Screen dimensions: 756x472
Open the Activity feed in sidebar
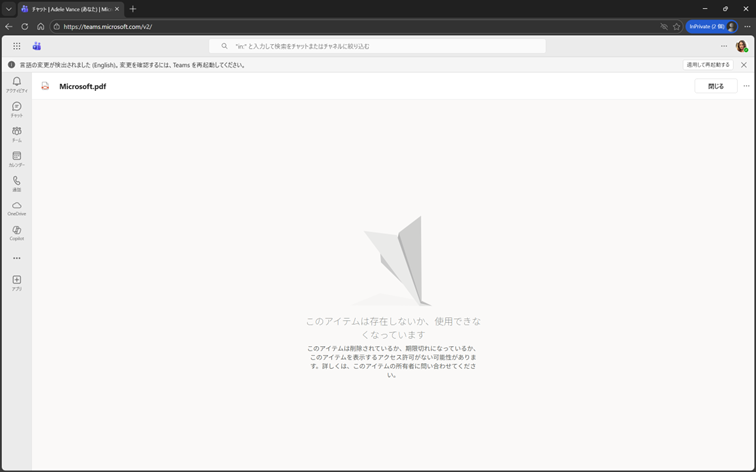(17, 85)
